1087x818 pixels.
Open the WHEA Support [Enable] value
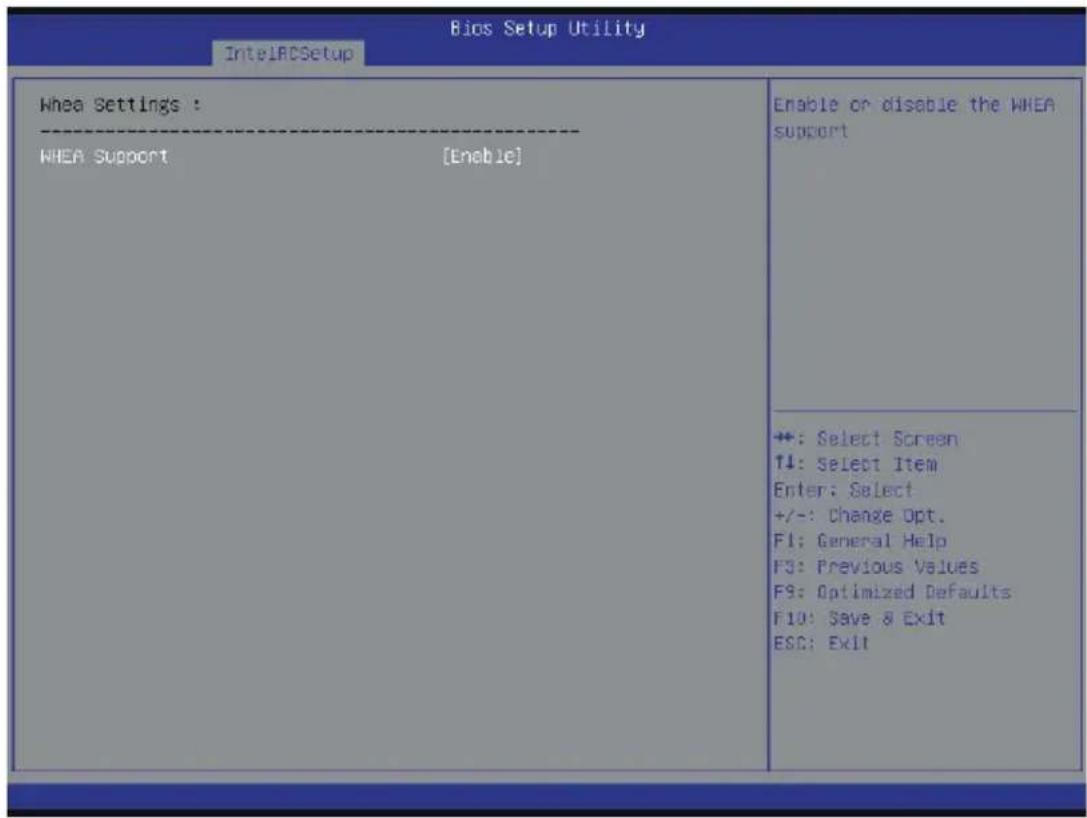click(x=482, y=157)
